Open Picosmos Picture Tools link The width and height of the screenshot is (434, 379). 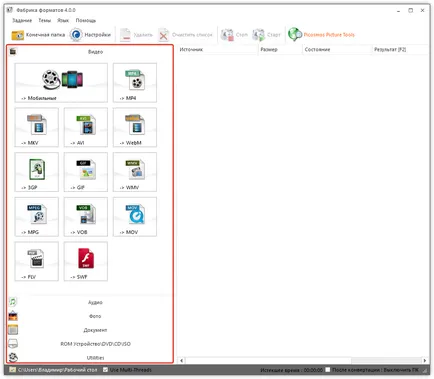point(321,35)
